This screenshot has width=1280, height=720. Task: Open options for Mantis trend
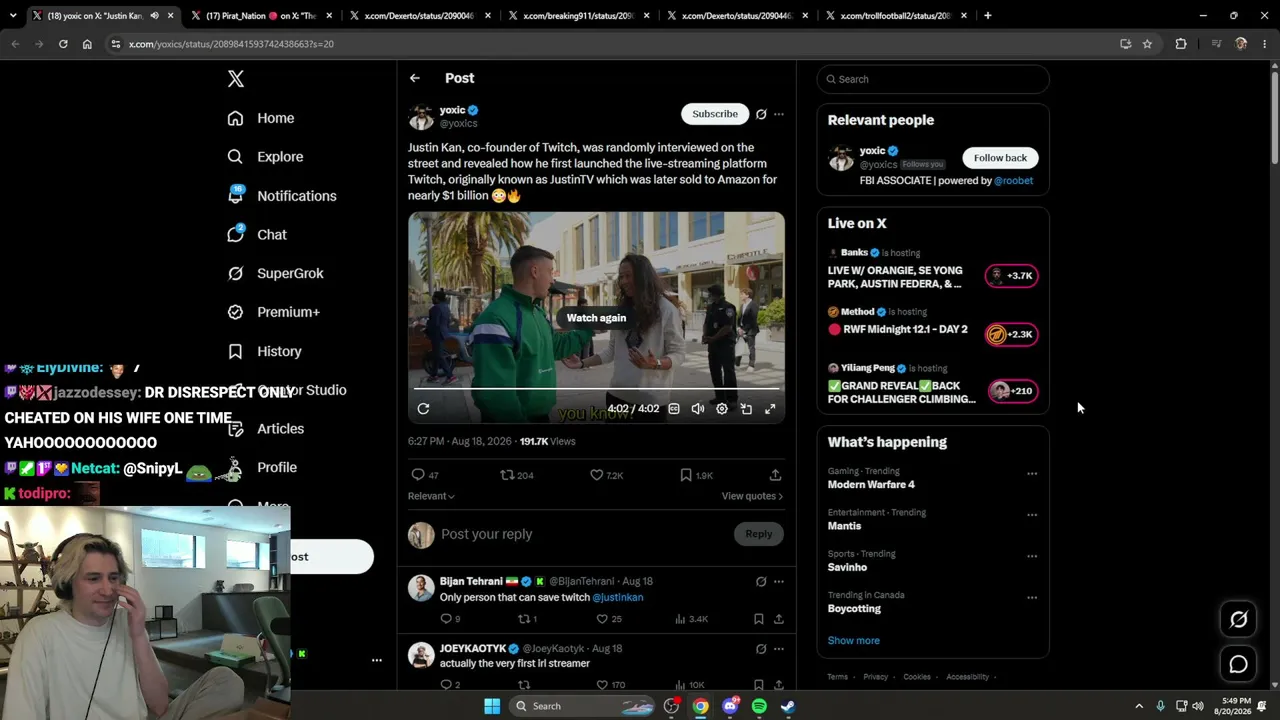pyautogui.click(x=1032, y=515)
